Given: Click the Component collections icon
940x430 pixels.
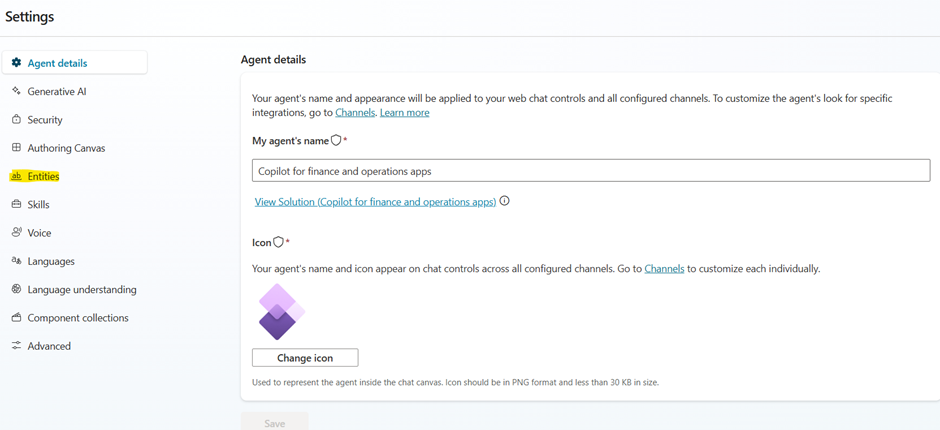Looking at the screenshot, I should 16,317.
